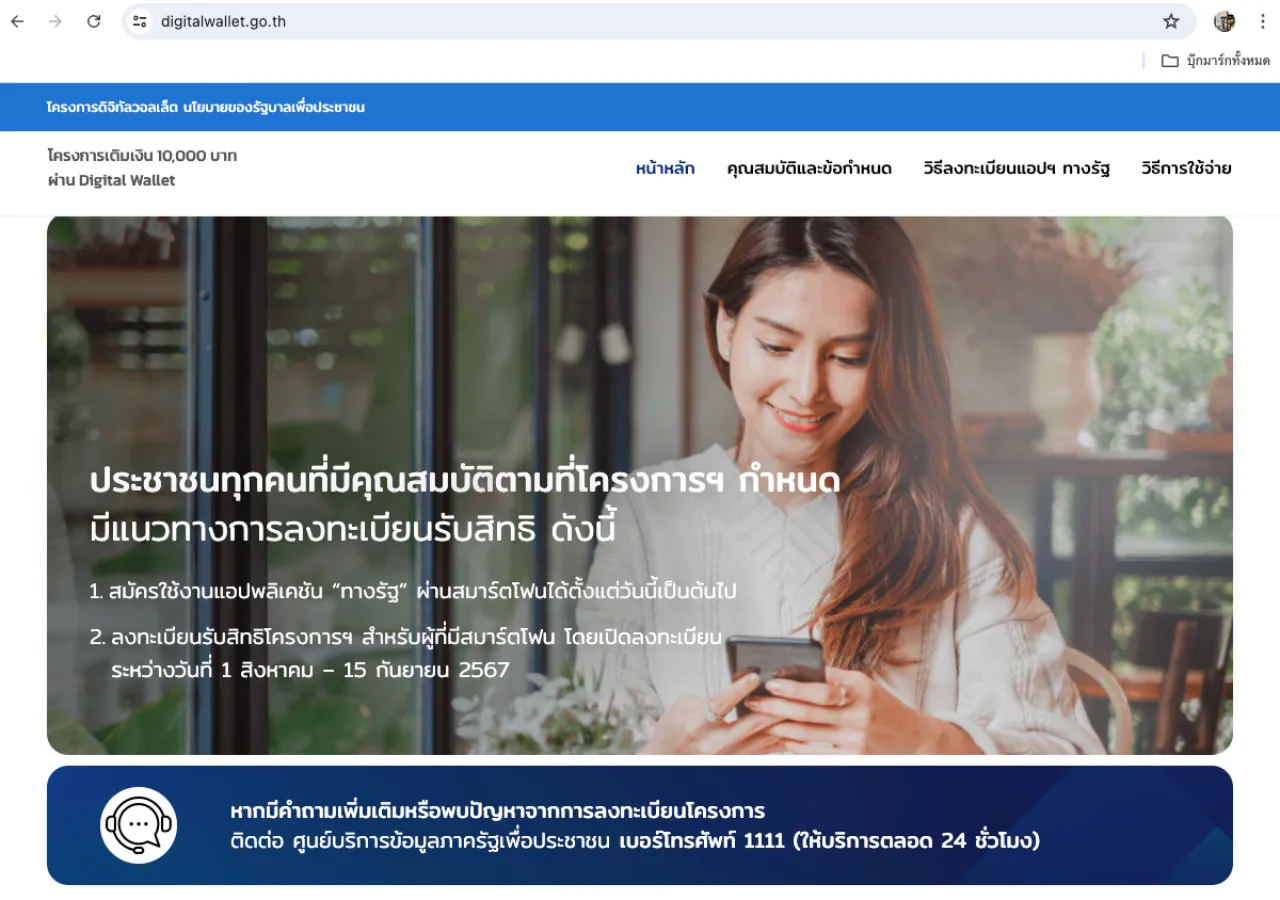This screenshot has height=900, width=1280.
Task: Click the browser back arrow
Action: (17, 21)
